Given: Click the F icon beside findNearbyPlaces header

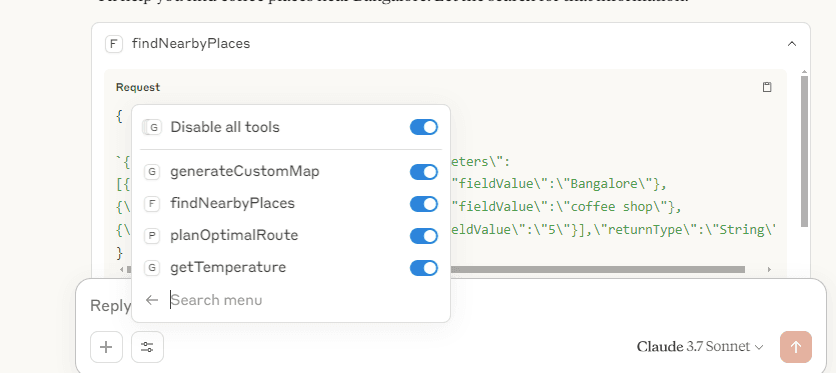Looking at the screenshot, I should [114, 44].
